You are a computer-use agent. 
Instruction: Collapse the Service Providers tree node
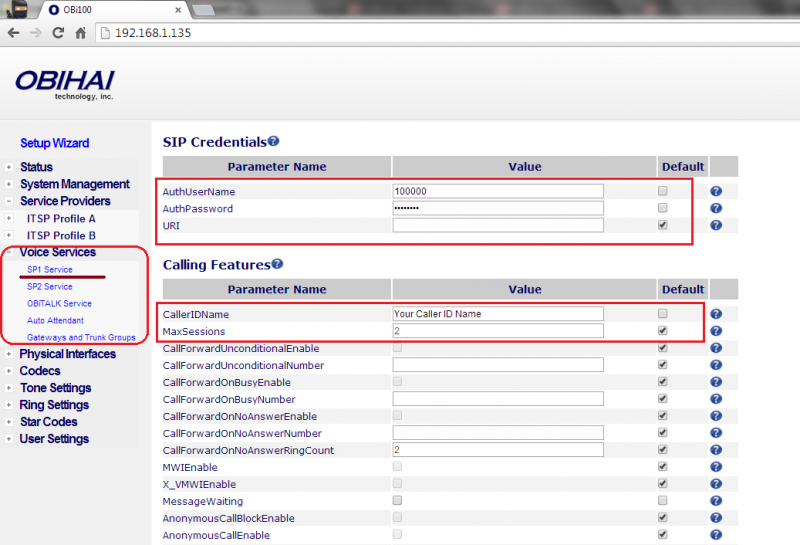pyautogui.click(x=9, y=201)
